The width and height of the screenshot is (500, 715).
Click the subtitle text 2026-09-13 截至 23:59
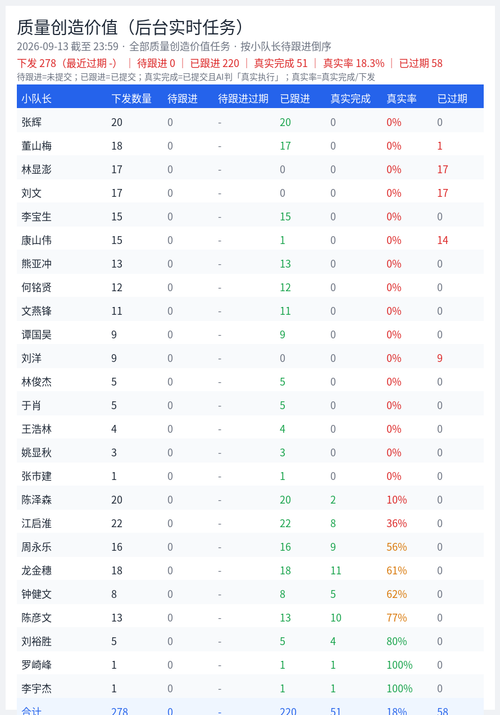coord(67,47)
